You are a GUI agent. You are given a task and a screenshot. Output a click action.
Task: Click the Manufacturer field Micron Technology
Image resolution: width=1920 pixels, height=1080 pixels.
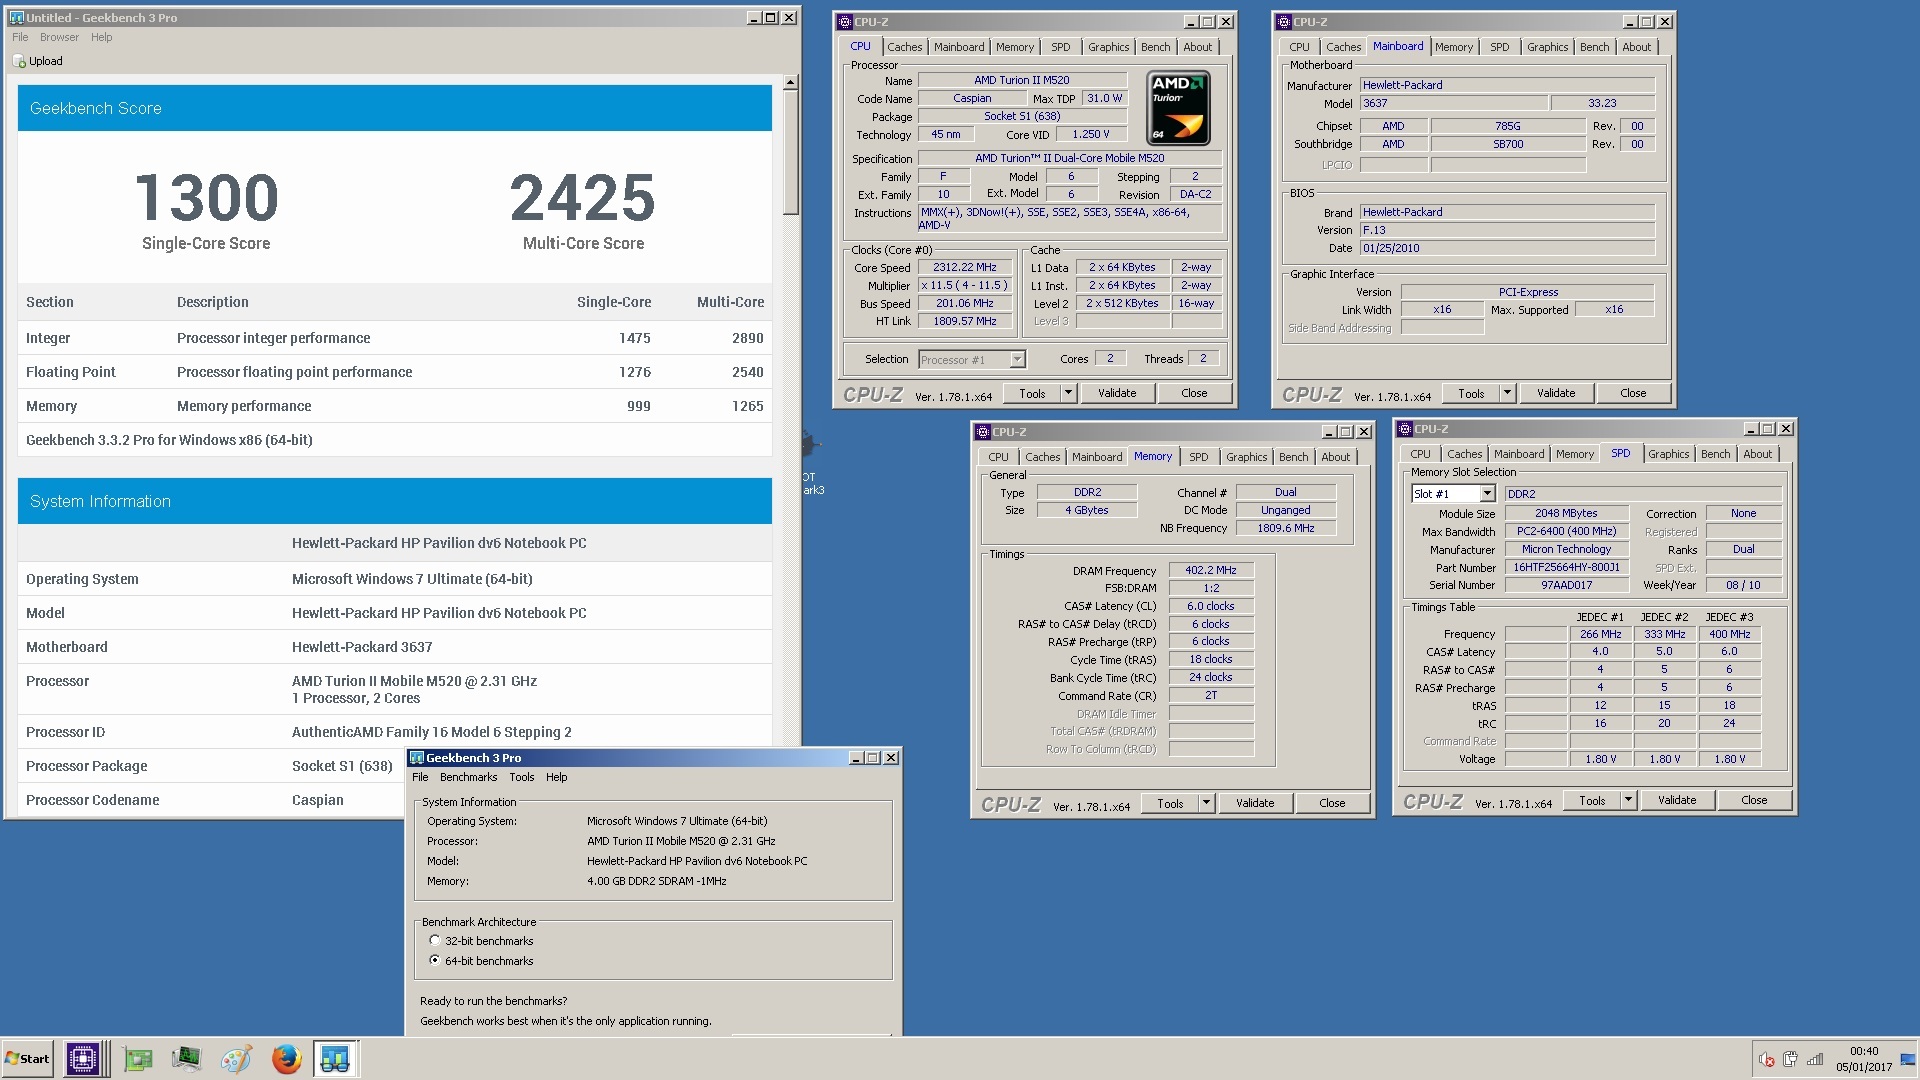click(x=1566, y=549)
